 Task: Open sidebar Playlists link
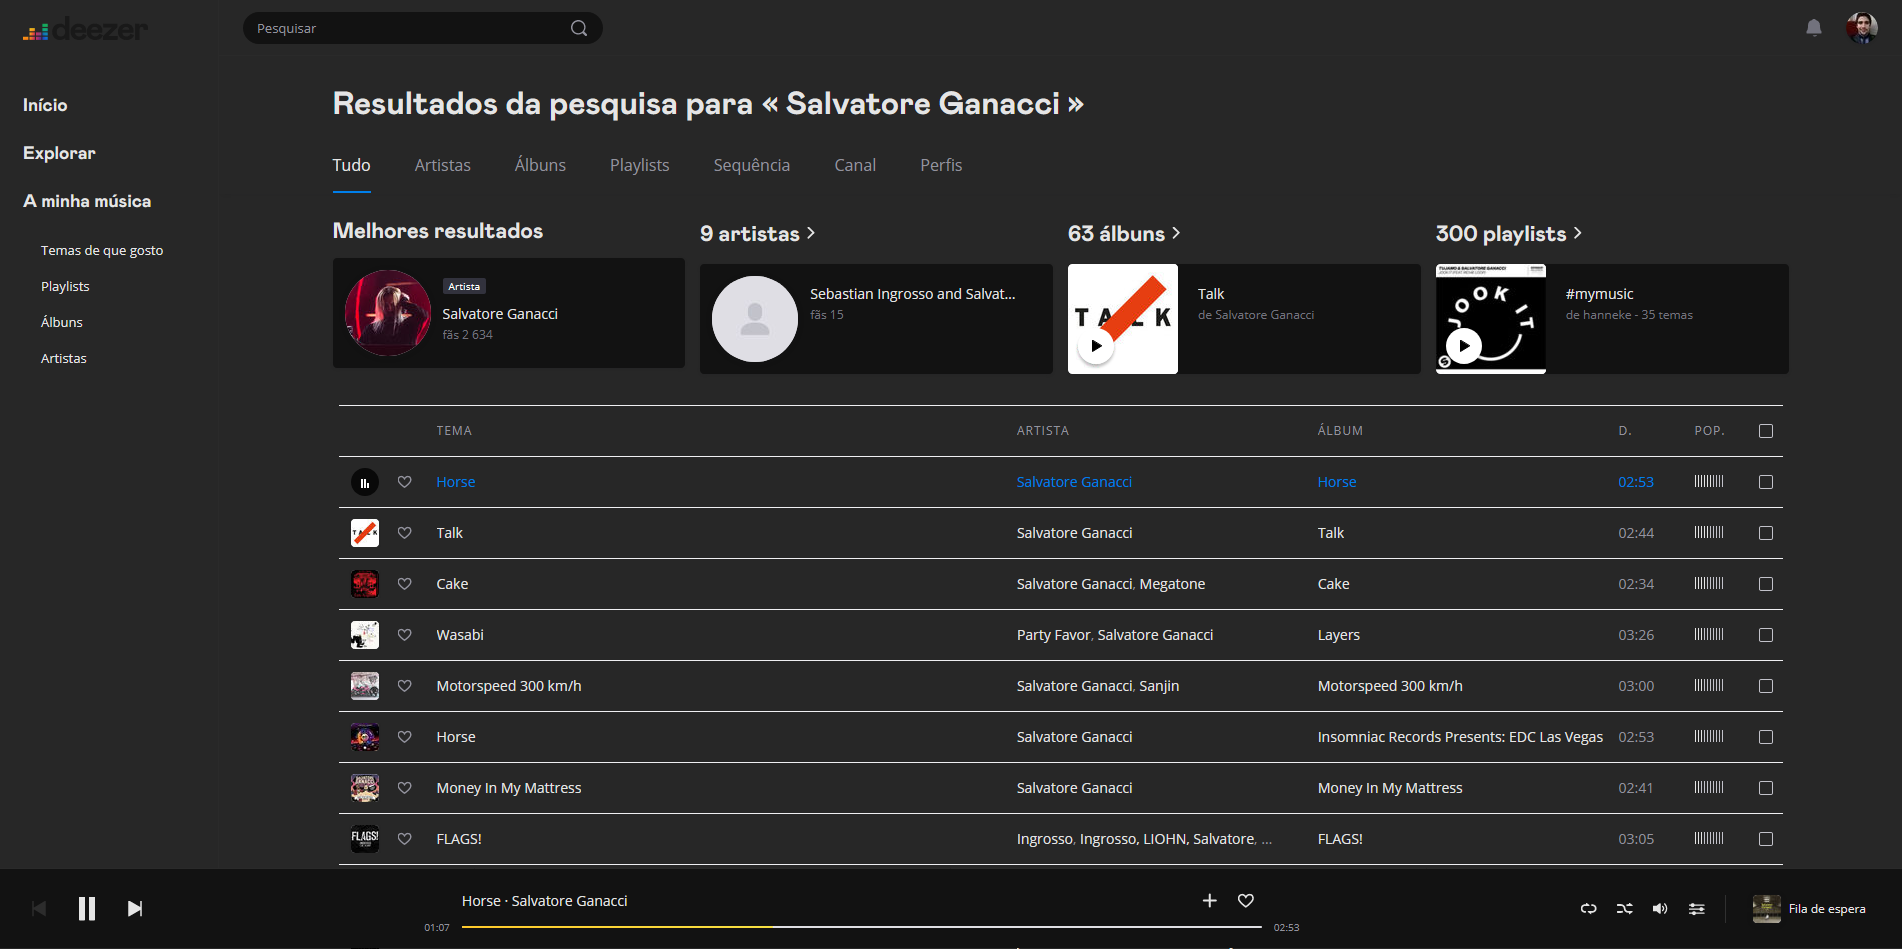point(65,286)
